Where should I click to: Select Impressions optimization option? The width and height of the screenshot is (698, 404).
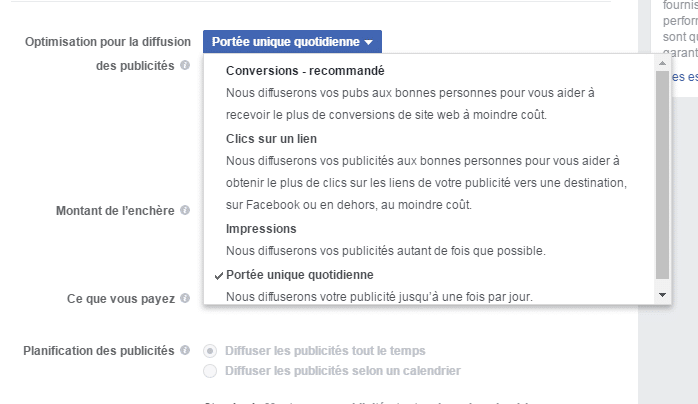(x=260, y=229)
